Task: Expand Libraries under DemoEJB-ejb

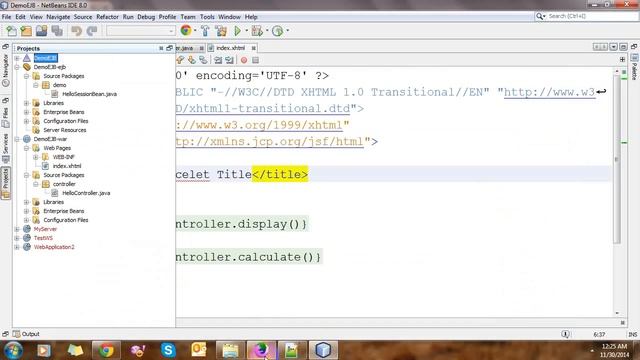Action: [x=27, y=103]
